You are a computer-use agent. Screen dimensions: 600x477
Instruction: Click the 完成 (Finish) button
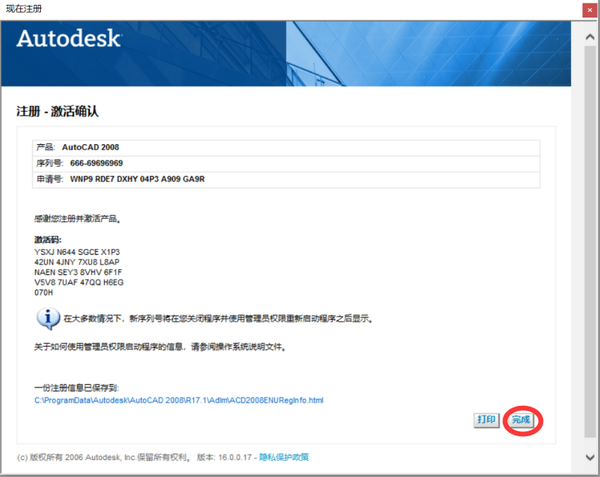[x=521, y=420]
